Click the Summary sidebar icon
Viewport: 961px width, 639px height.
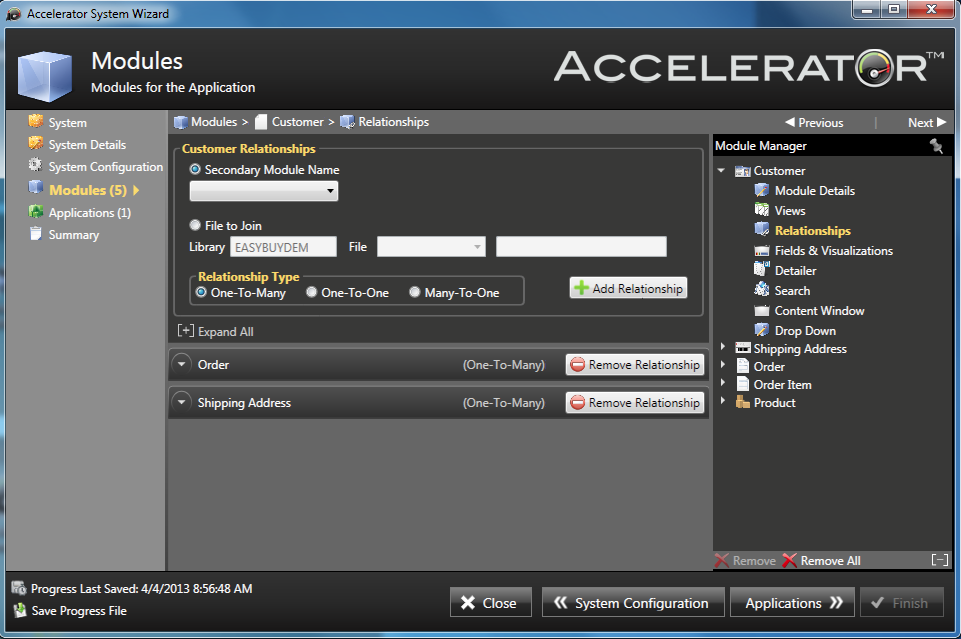pos(36,233)
